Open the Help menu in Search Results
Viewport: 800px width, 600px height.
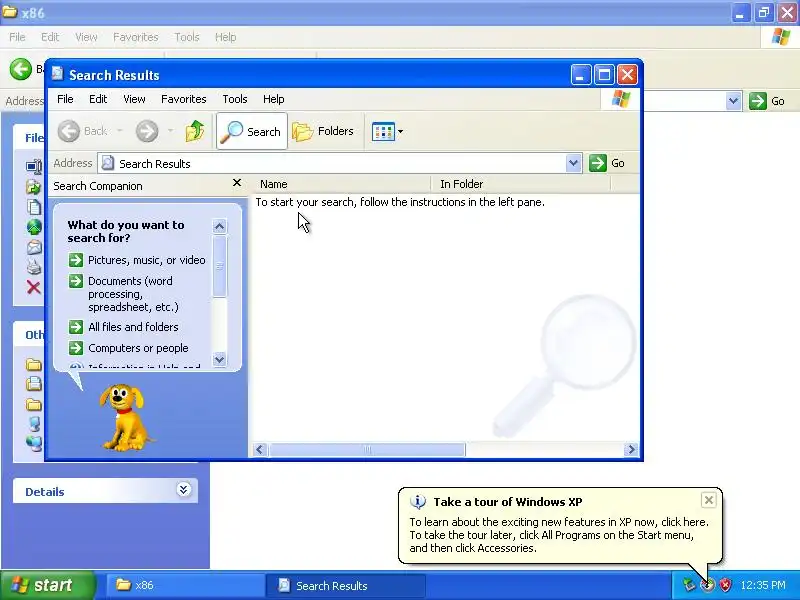click(273, 99)
